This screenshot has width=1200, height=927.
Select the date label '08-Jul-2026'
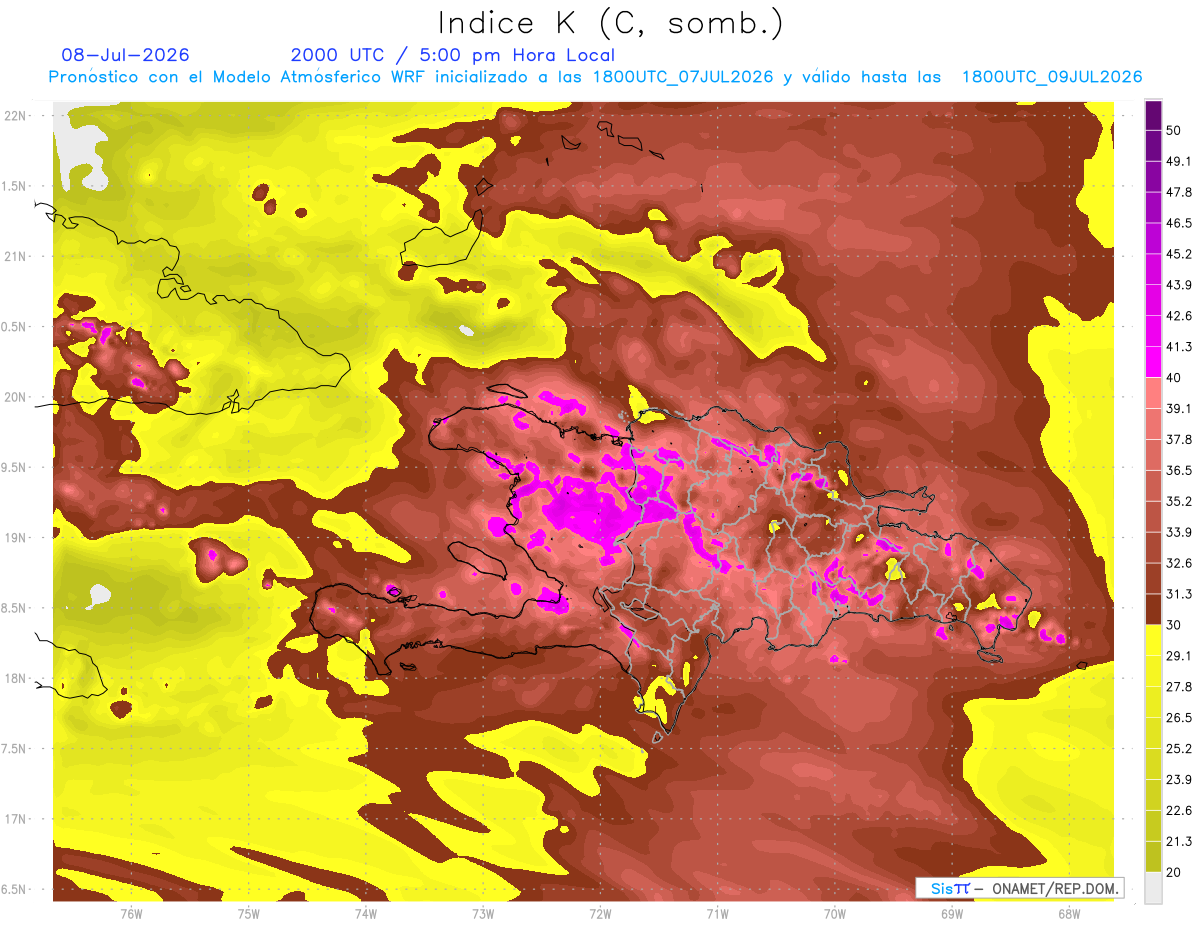[125, 55]
